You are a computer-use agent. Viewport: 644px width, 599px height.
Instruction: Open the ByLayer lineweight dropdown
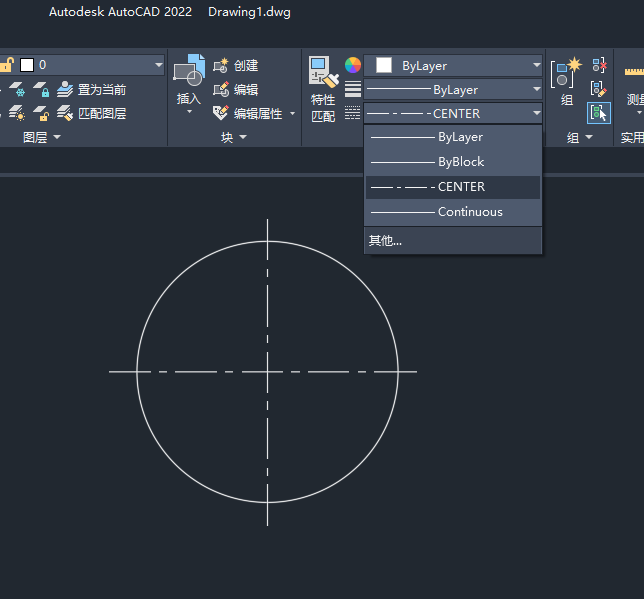coord(536,89)
